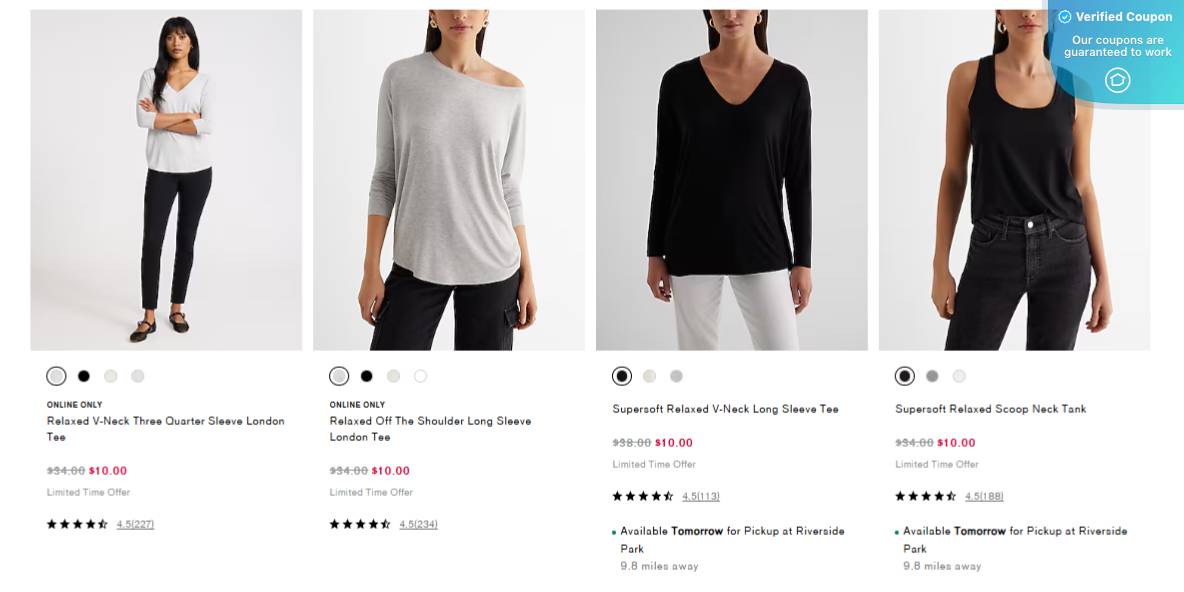This screenshot has height=592, width=1184.
Task: Open the coupon widget house icon
Action: (1117, 80)
